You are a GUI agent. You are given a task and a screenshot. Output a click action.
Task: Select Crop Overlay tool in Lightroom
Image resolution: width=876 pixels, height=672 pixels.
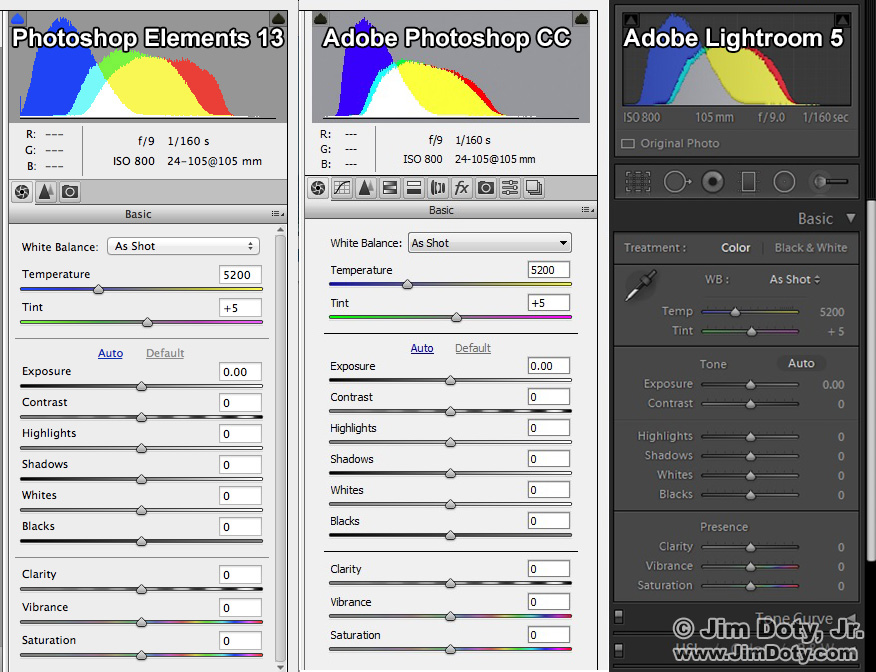[637, 182]
